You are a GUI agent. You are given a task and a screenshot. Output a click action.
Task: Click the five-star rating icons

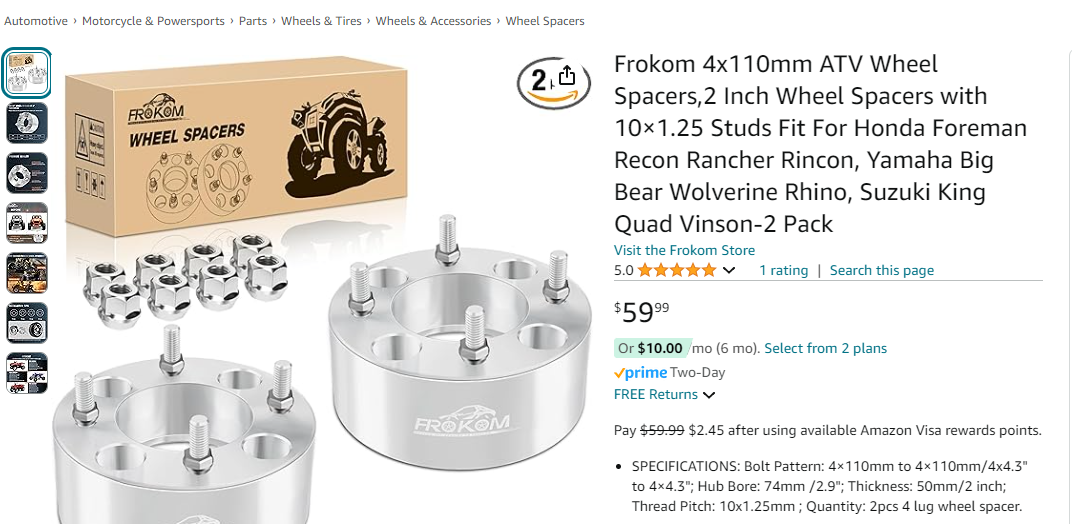tap(677, 270)
